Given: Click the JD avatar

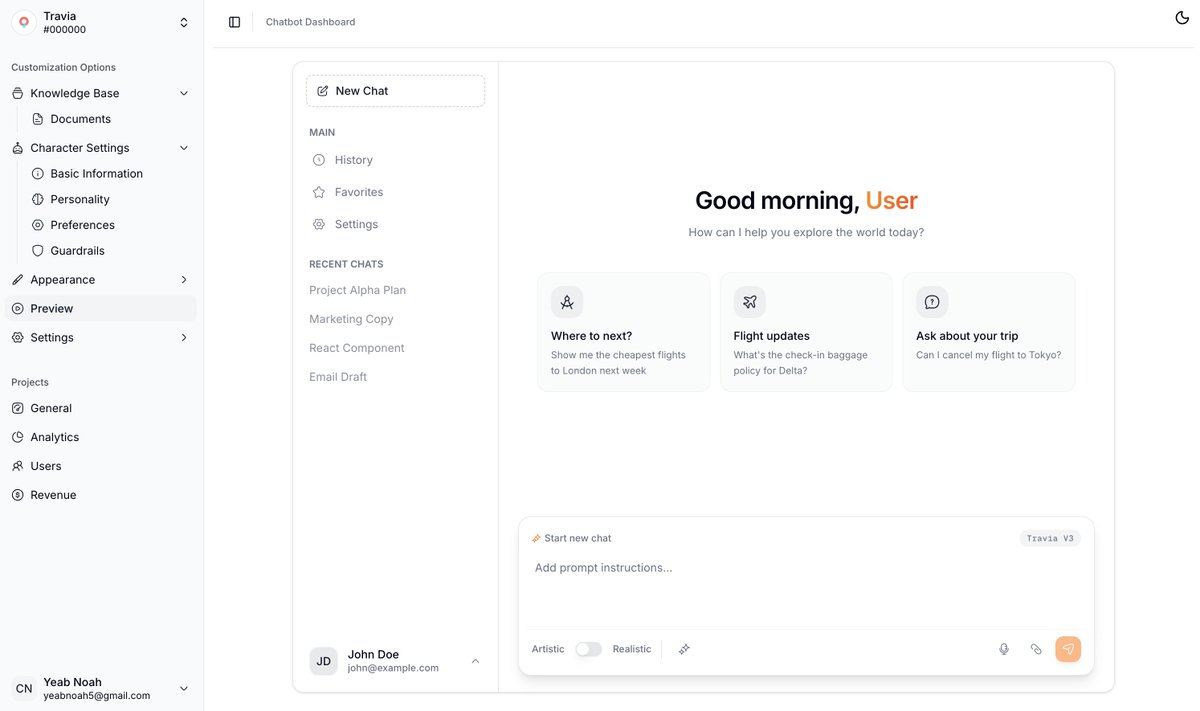Looking at the screenshot, I should [324, 661].
